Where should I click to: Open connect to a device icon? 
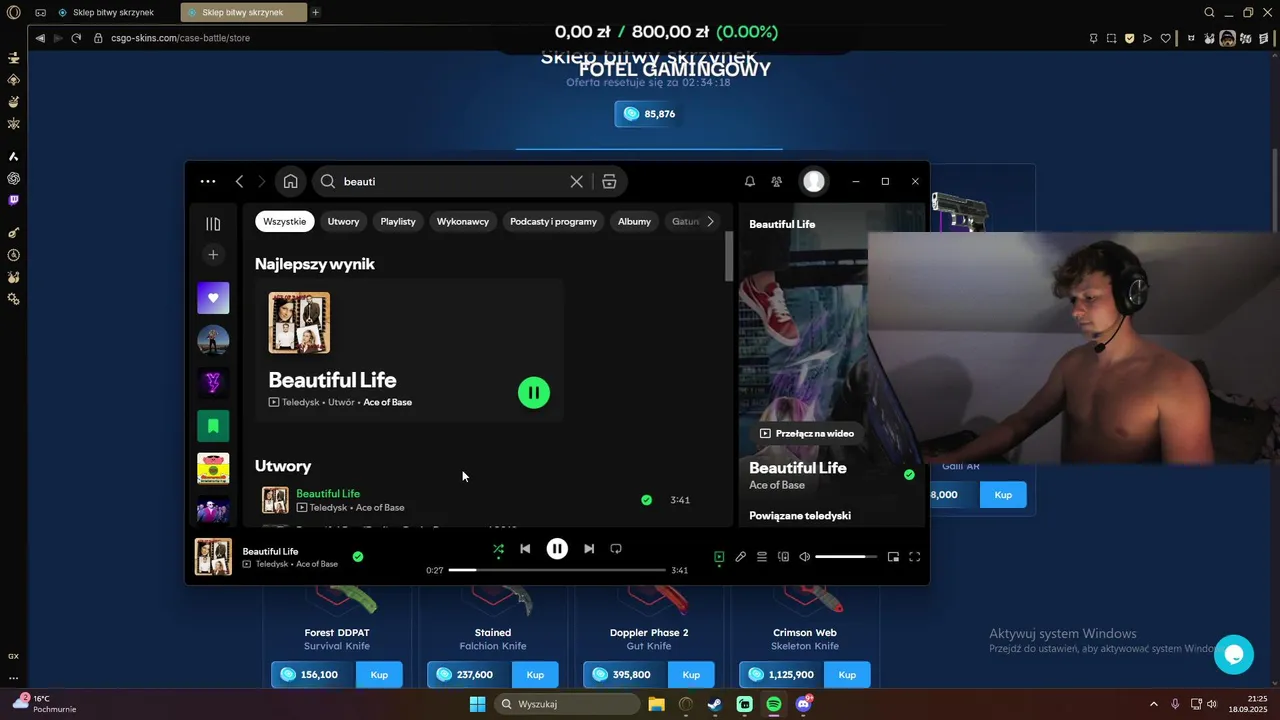784,557
